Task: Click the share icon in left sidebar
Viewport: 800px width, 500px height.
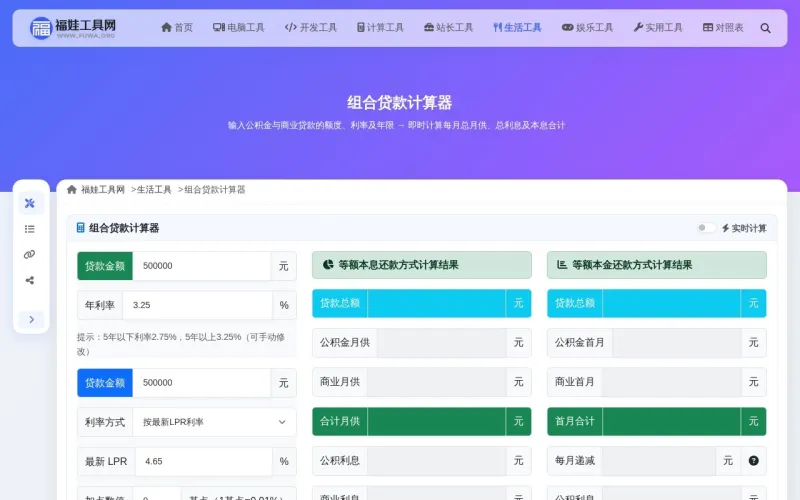Action: click(x=30, y=280)
